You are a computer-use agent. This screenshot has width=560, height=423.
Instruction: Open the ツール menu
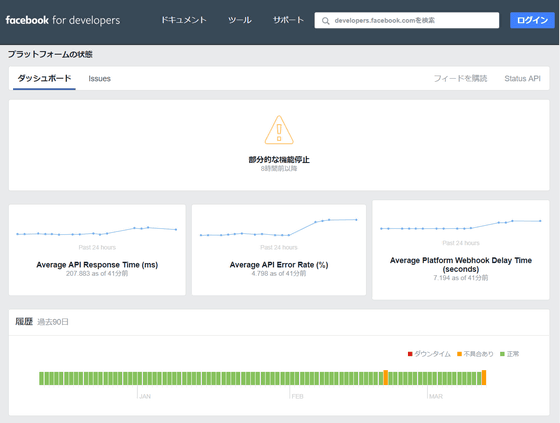click(x=240, y=20)
